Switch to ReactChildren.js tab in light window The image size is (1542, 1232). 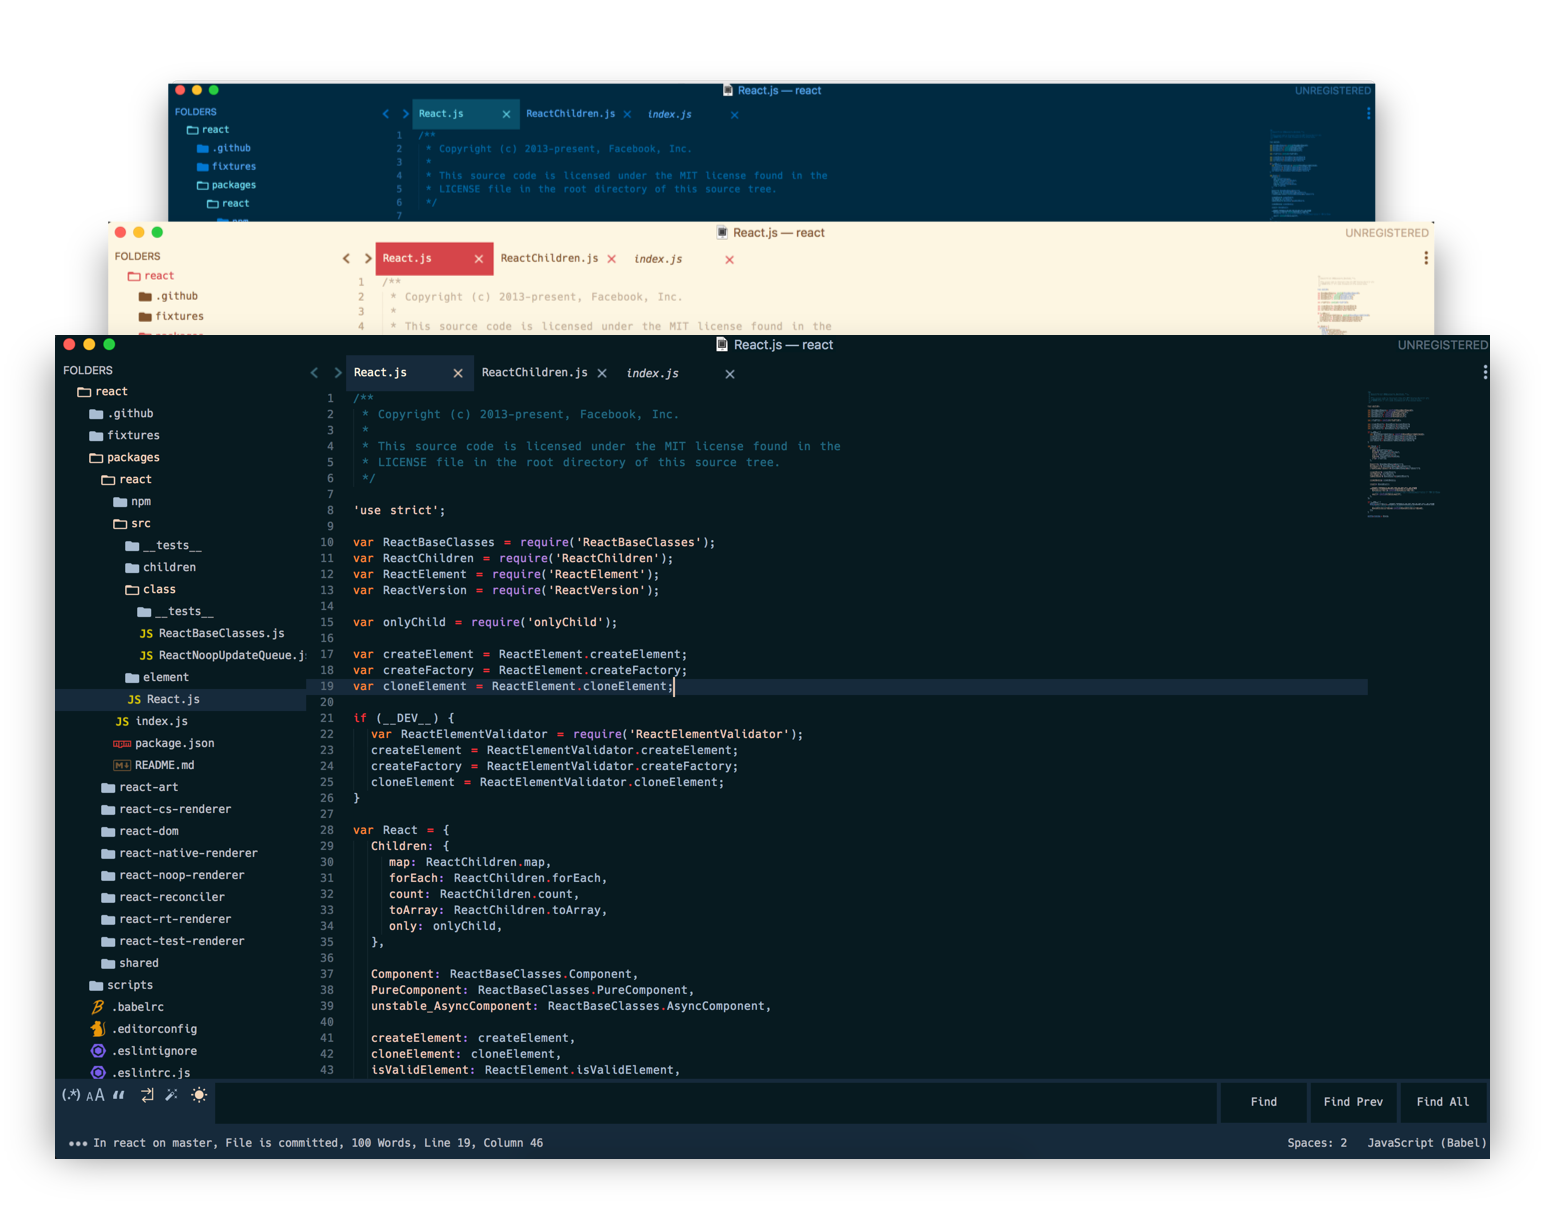(x=549, y=259)
